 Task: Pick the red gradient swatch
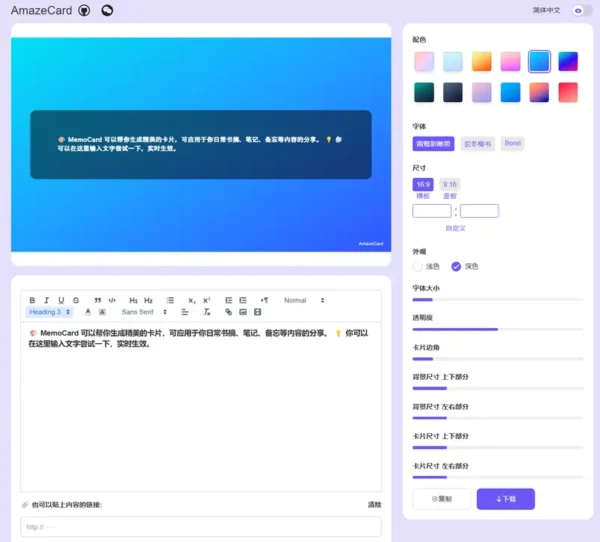click(568, 92)
